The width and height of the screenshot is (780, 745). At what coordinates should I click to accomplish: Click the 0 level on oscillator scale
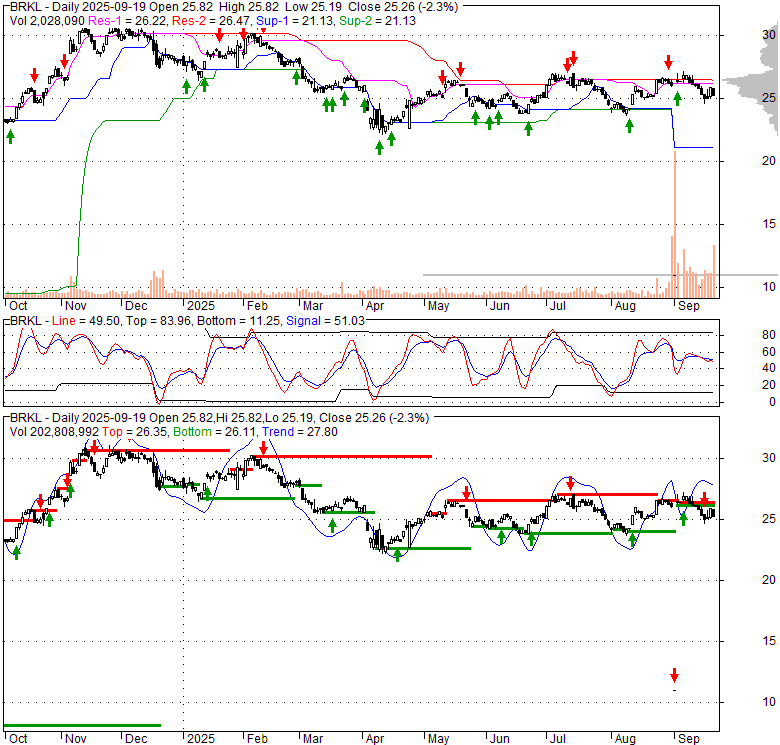click(772, 401)
